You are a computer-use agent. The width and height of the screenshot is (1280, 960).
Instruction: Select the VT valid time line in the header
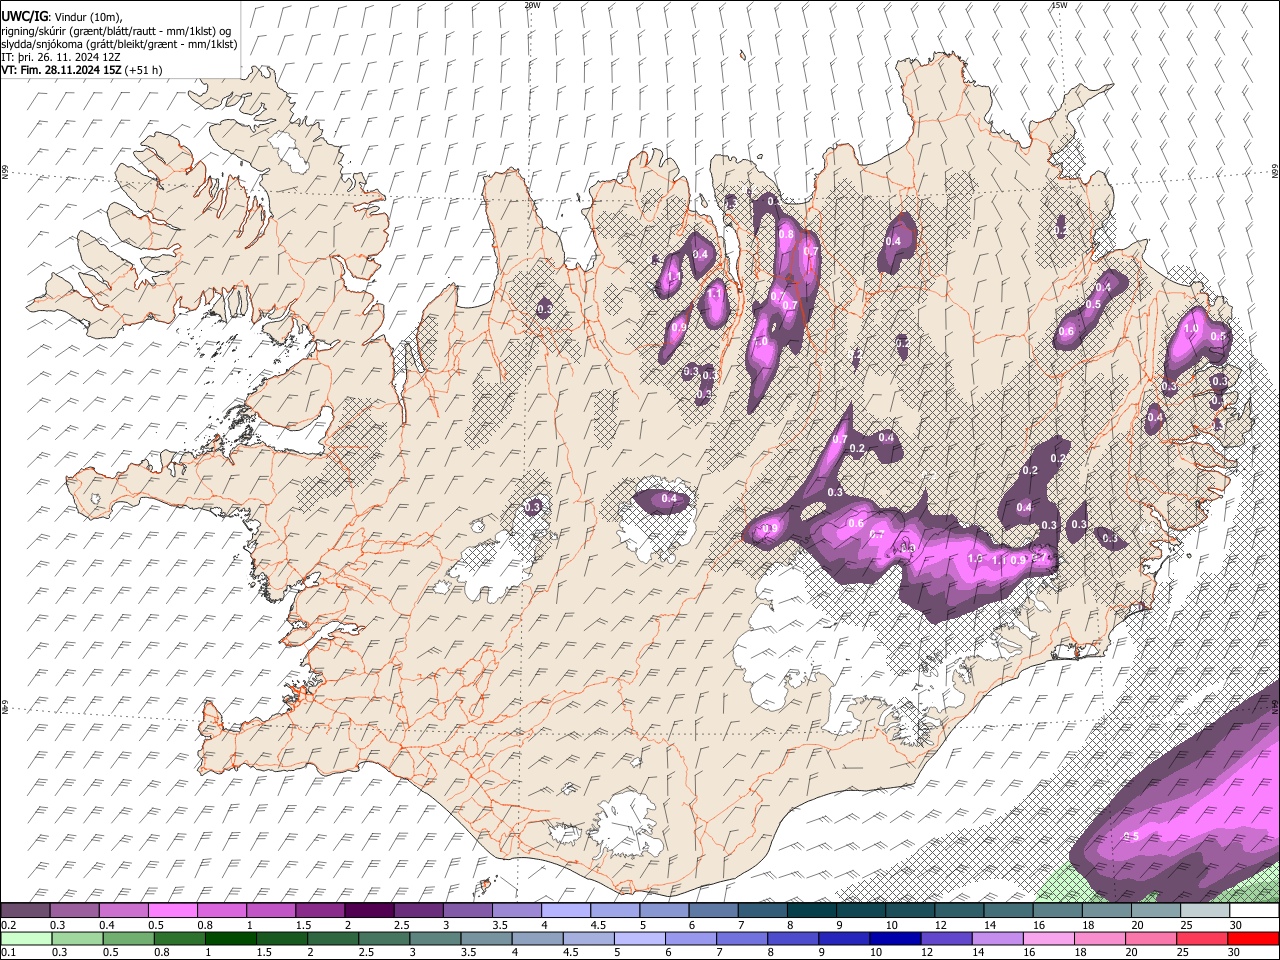point(80,70)
